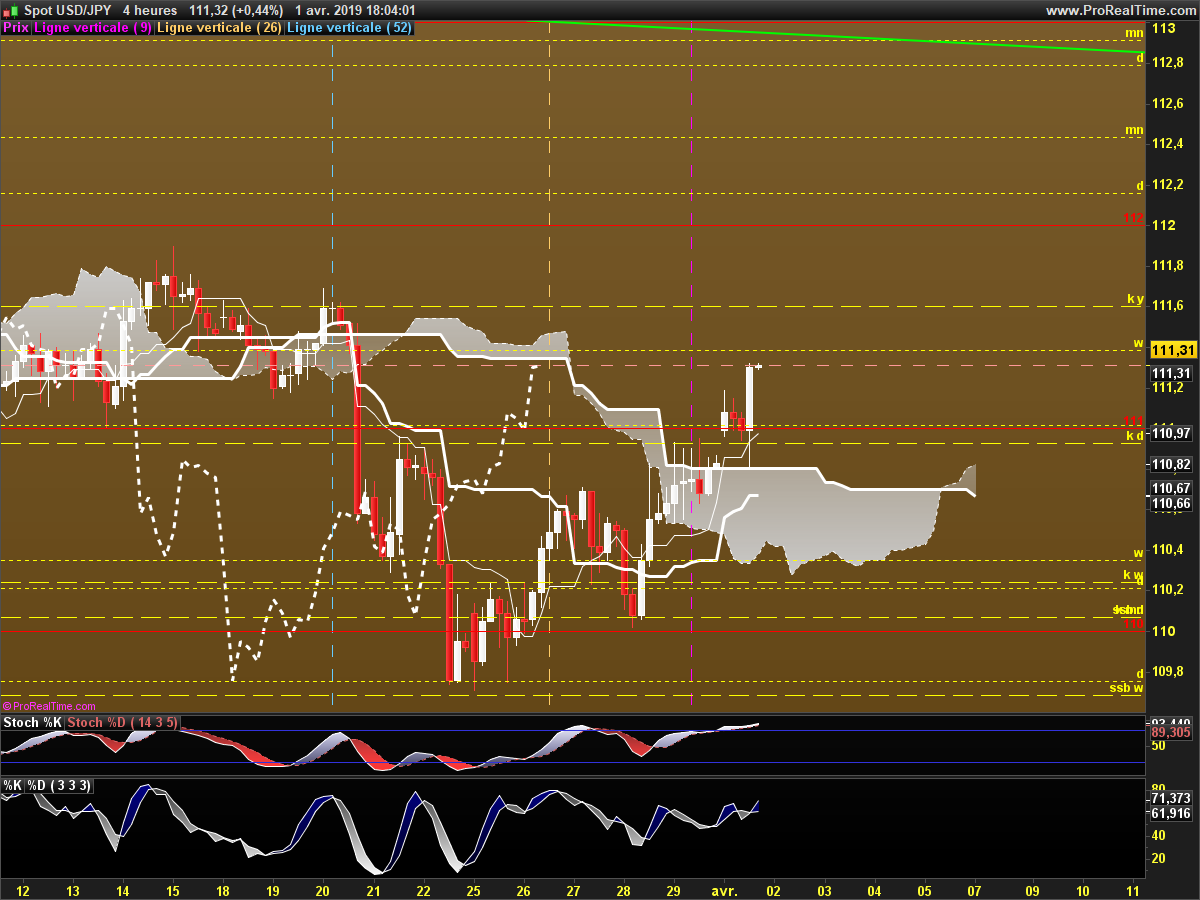Viewport: 1200px width, 900px height.
Task: Open the Ligne verticale (9) label
Action: click(x=93, y=28)
